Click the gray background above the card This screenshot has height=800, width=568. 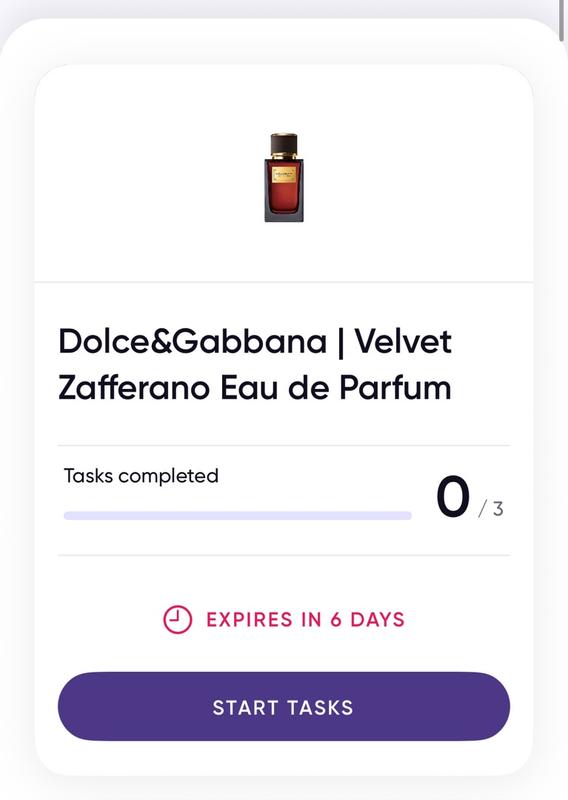coord(284,9)
